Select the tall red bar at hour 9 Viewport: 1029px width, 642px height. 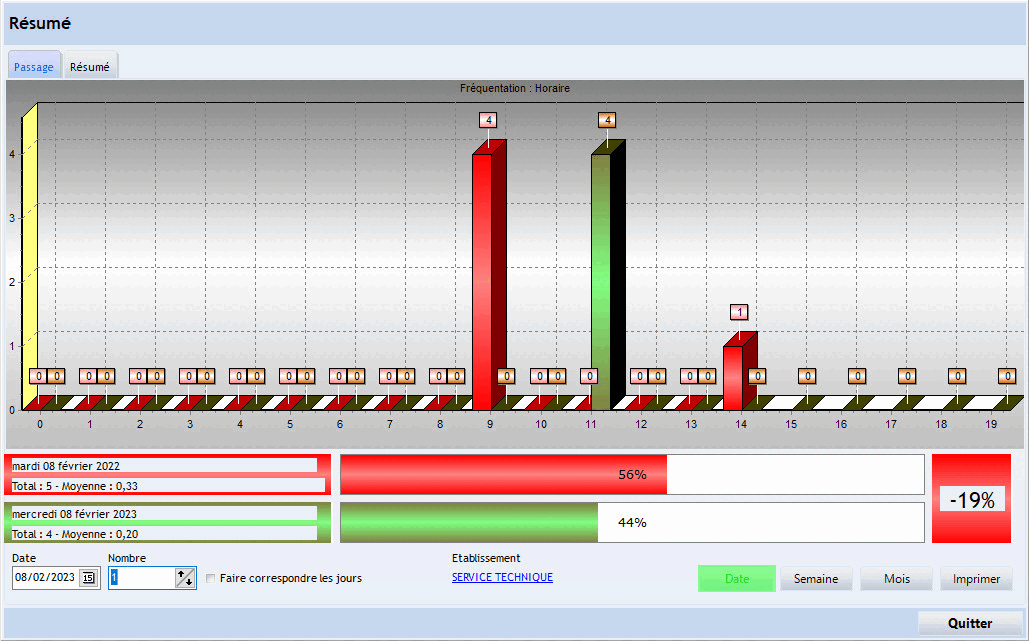coord(483,280)
